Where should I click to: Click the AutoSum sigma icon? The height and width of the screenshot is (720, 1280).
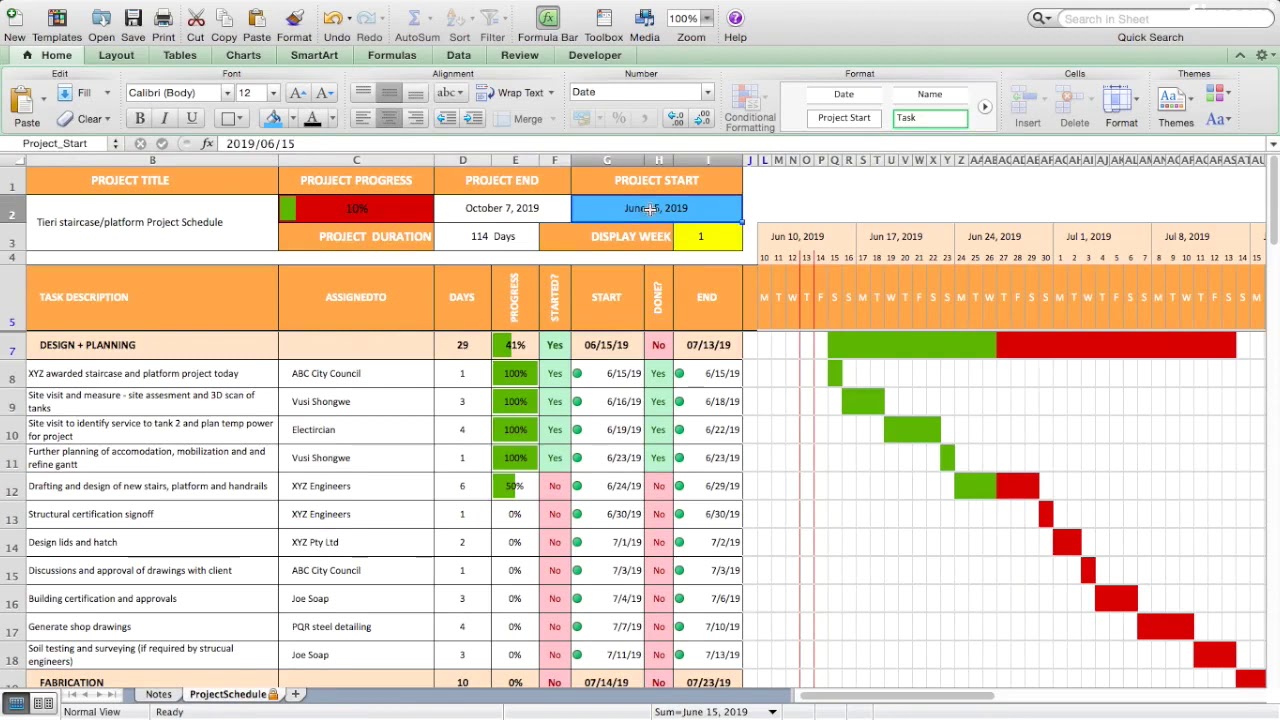413,18
